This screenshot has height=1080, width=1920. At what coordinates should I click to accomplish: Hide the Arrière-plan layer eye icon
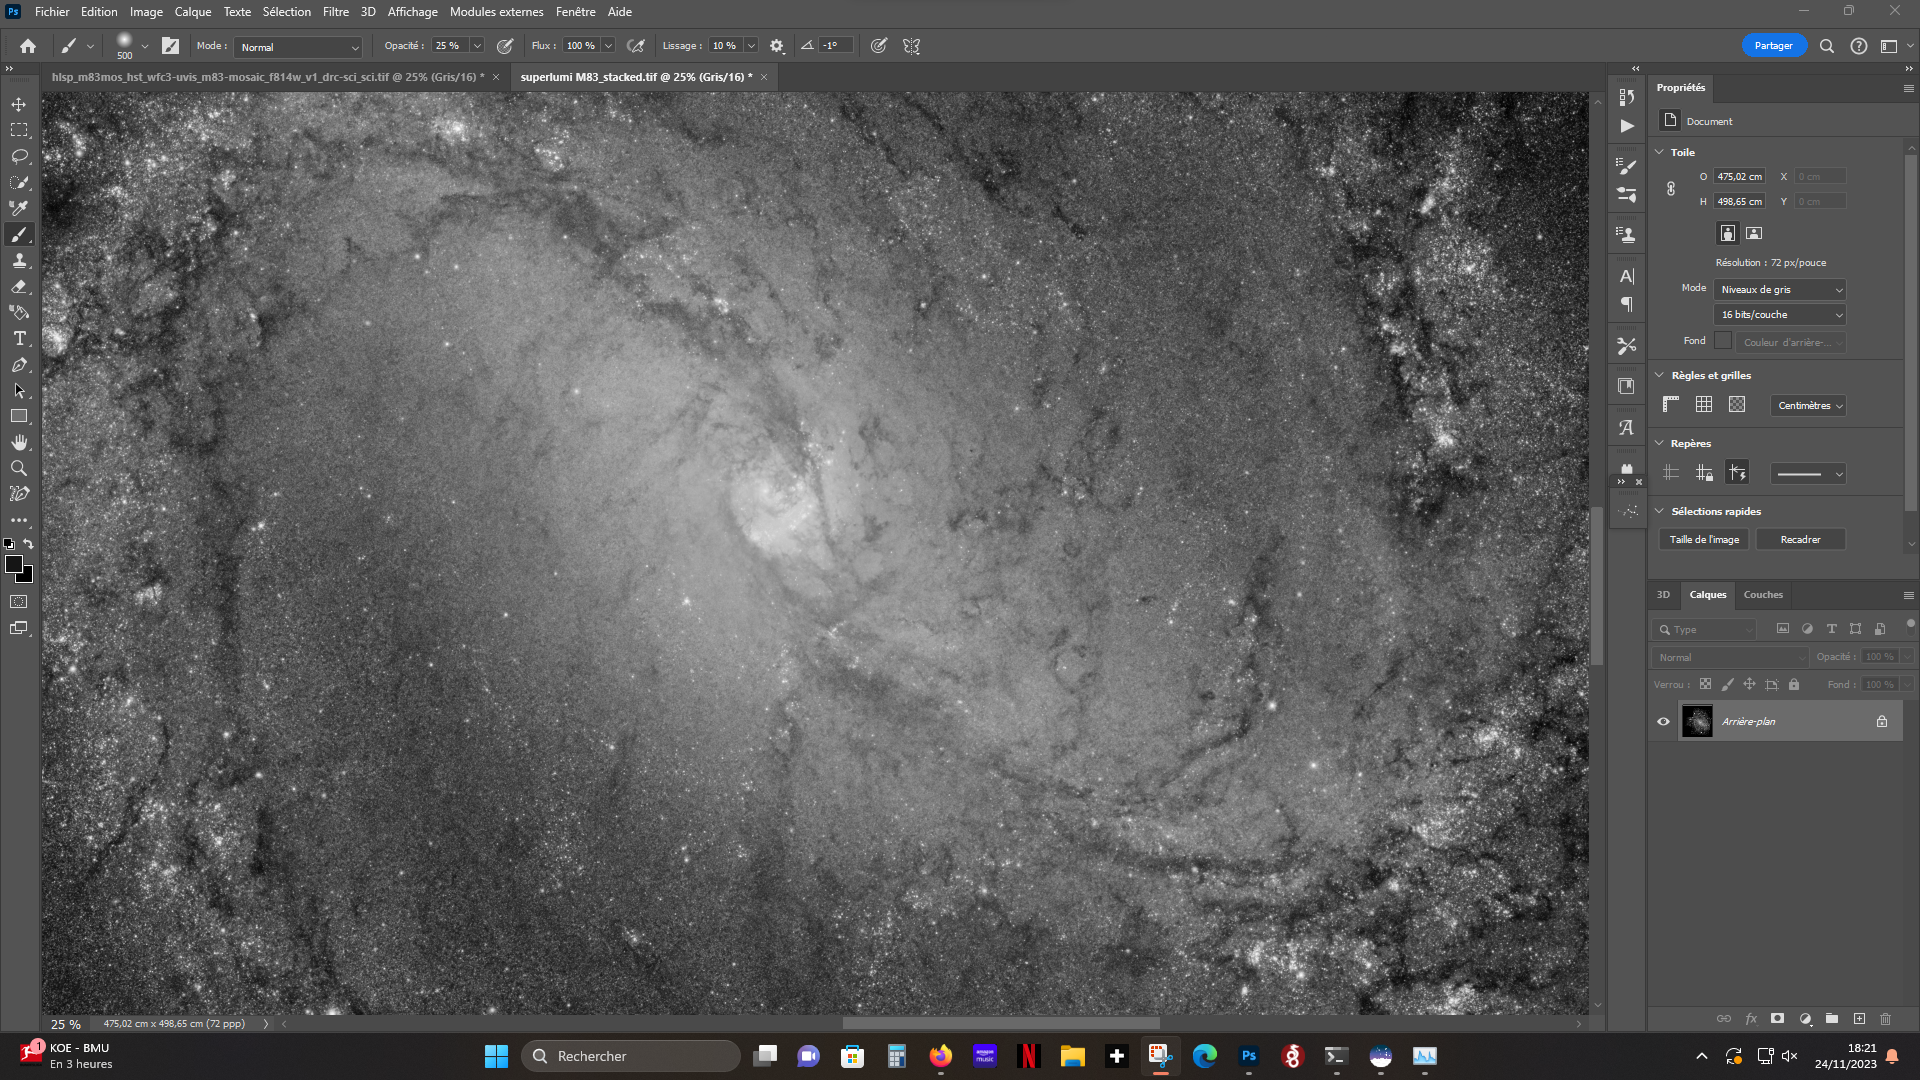pos(1663,721)
